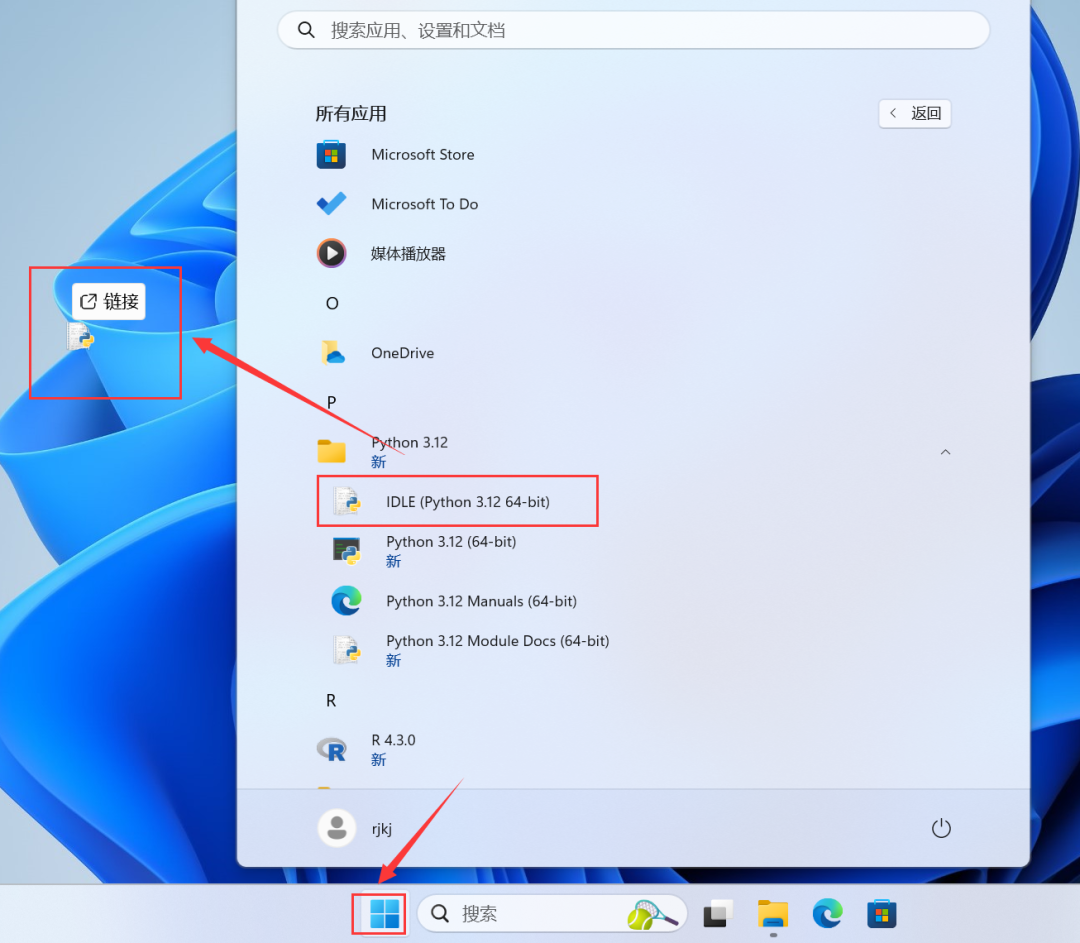Launch Microsoft To Do checkmark icon
Viewport: 1080px width, 943px height.
point(331,204)
